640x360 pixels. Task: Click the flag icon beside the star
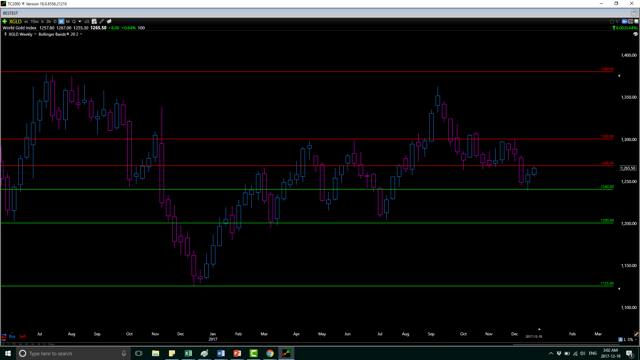(x=618, y=22)
